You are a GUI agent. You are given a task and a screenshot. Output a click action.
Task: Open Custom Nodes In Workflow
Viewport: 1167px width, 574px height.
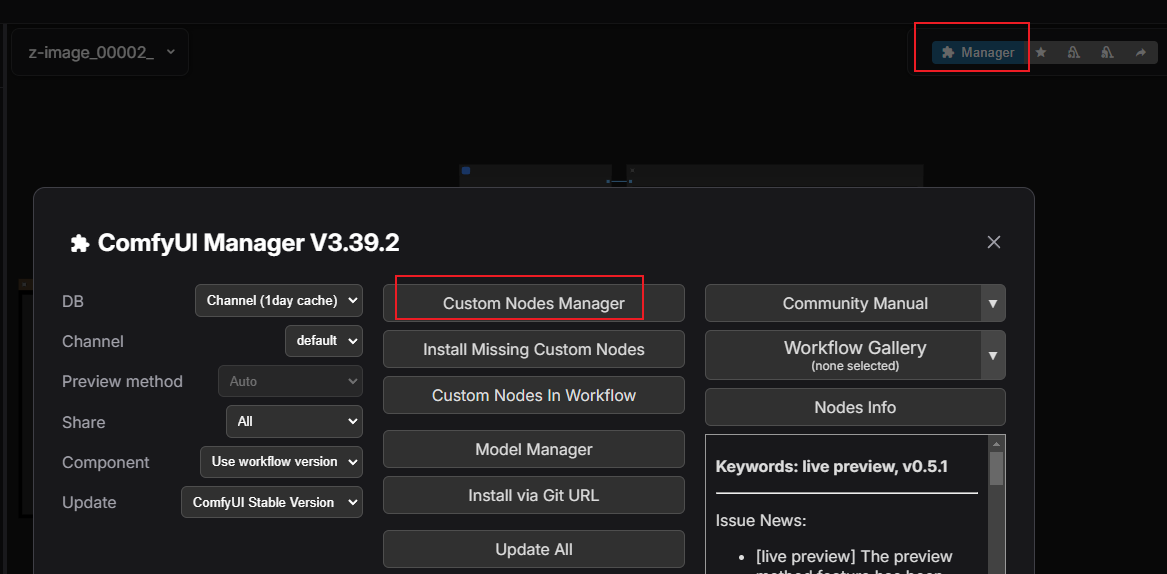point(534,395)
